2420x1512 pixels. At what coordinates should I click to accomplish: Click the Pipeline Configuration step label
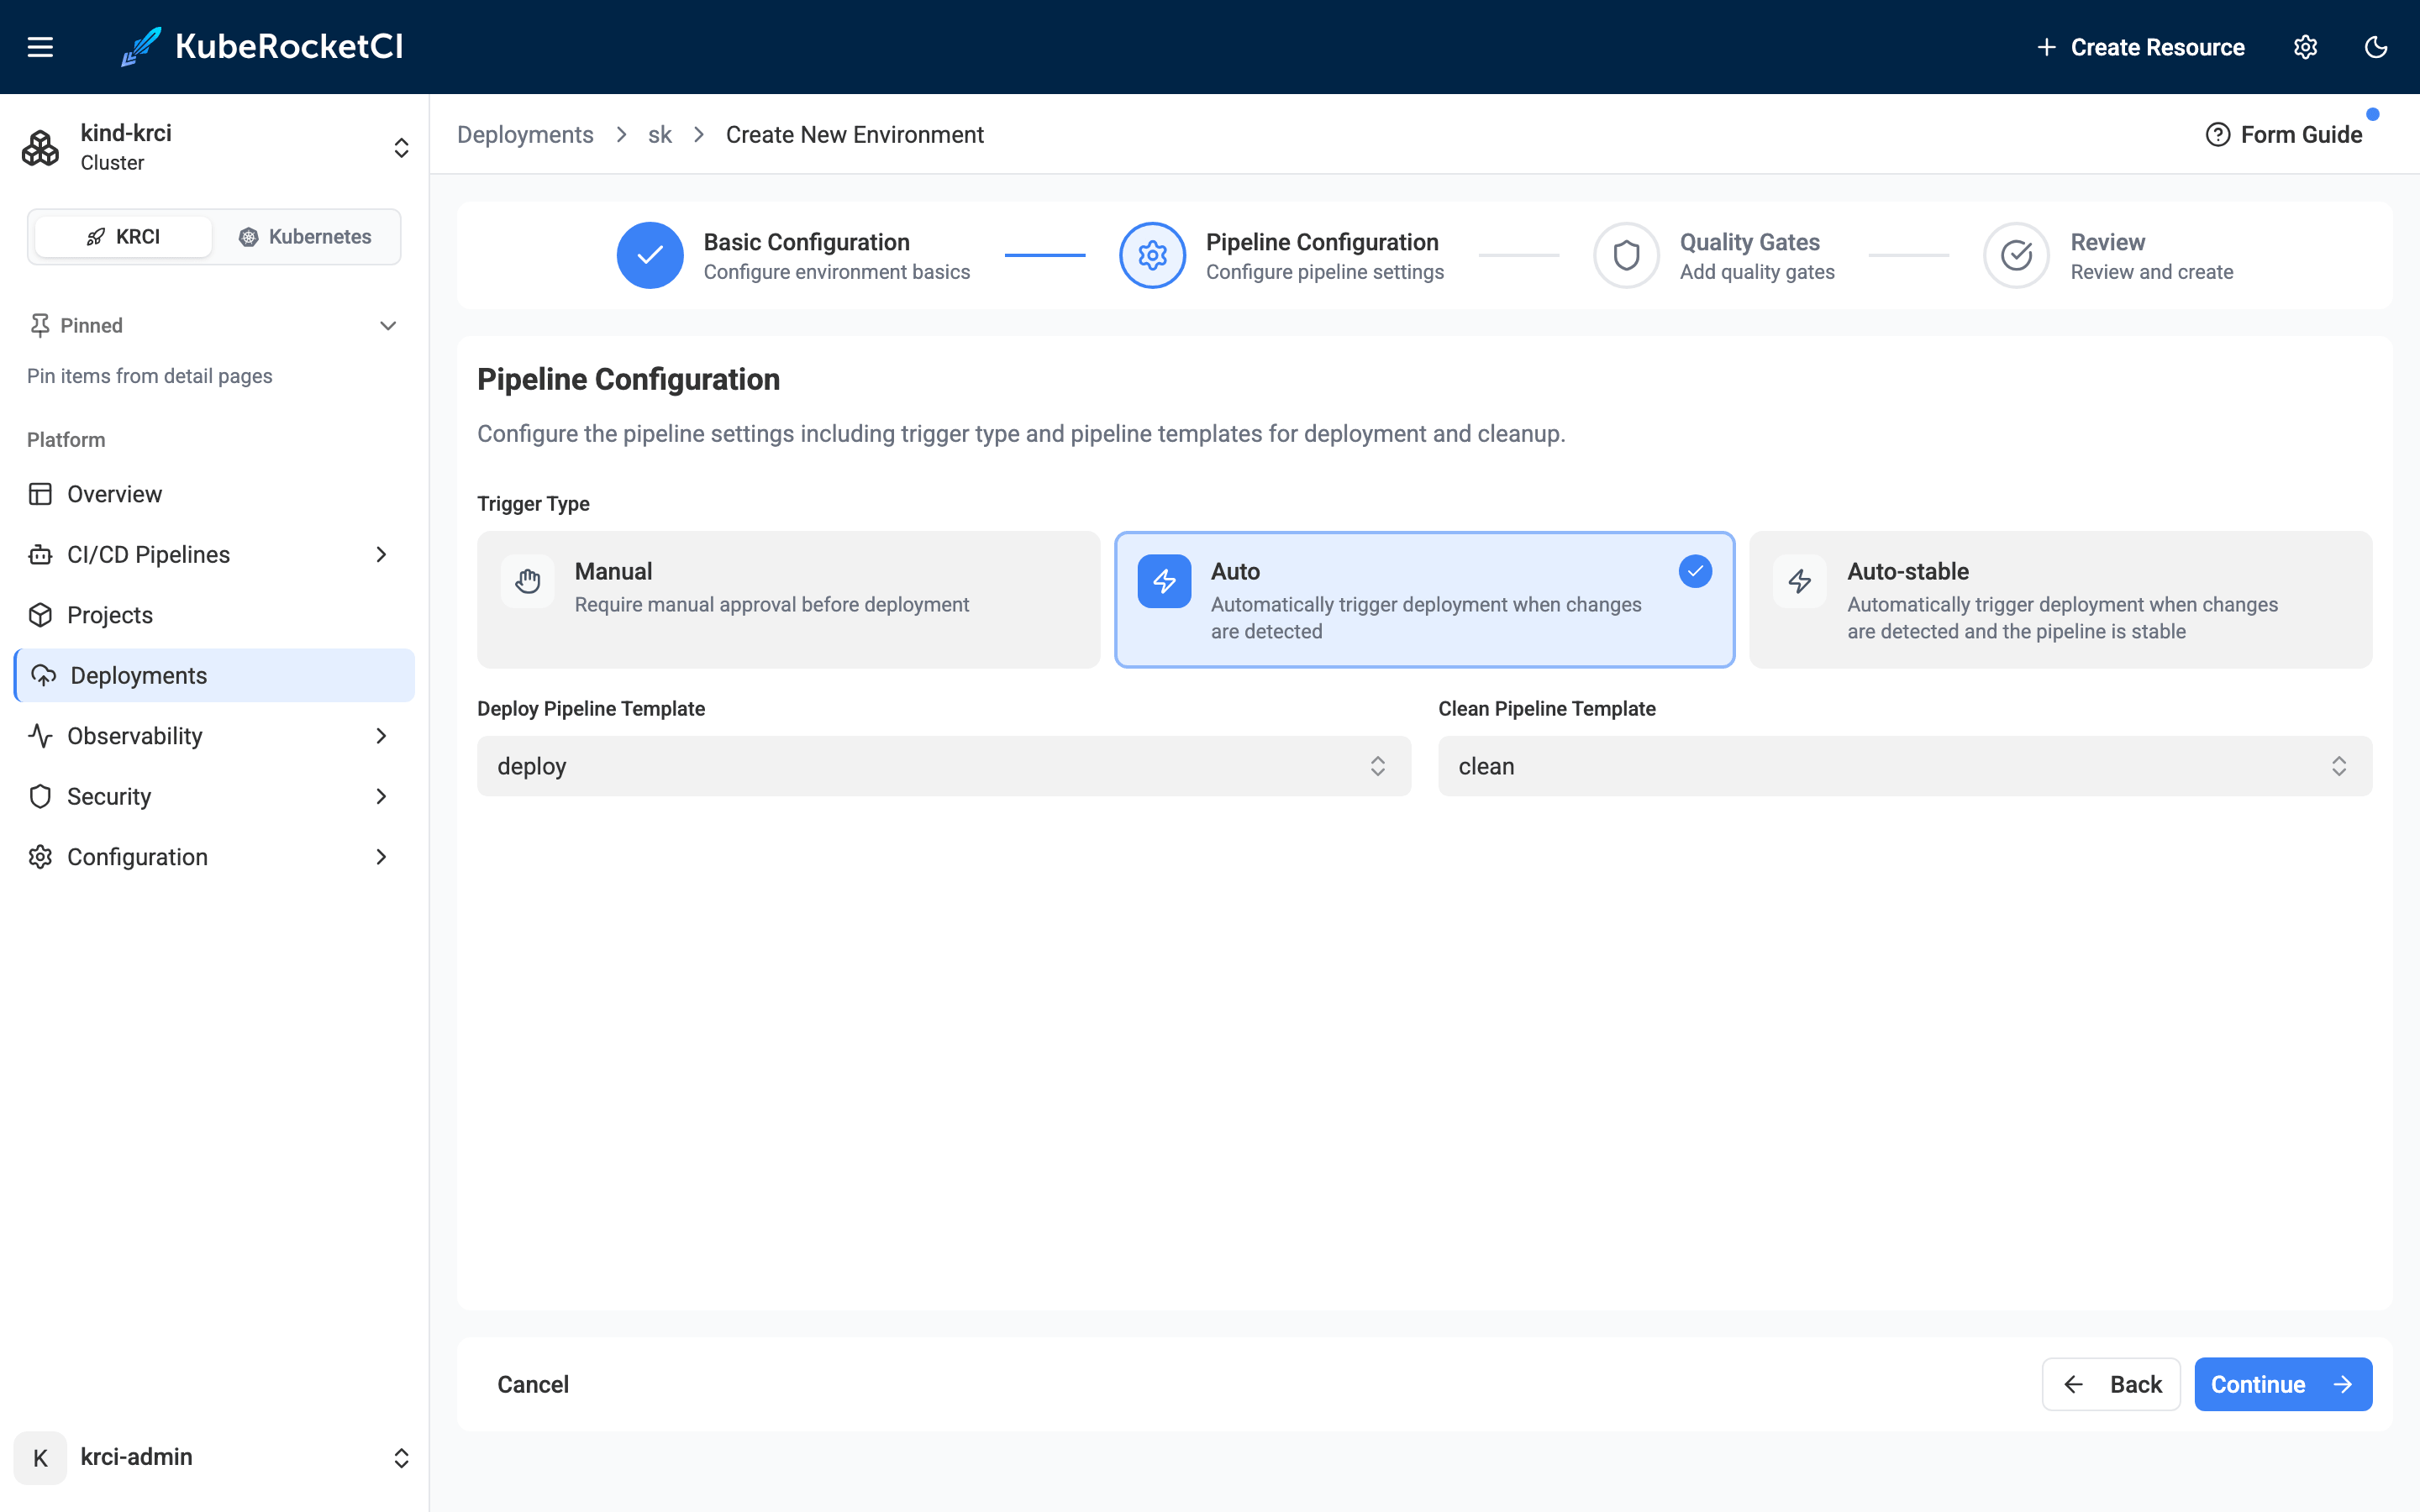[1322, 242]
